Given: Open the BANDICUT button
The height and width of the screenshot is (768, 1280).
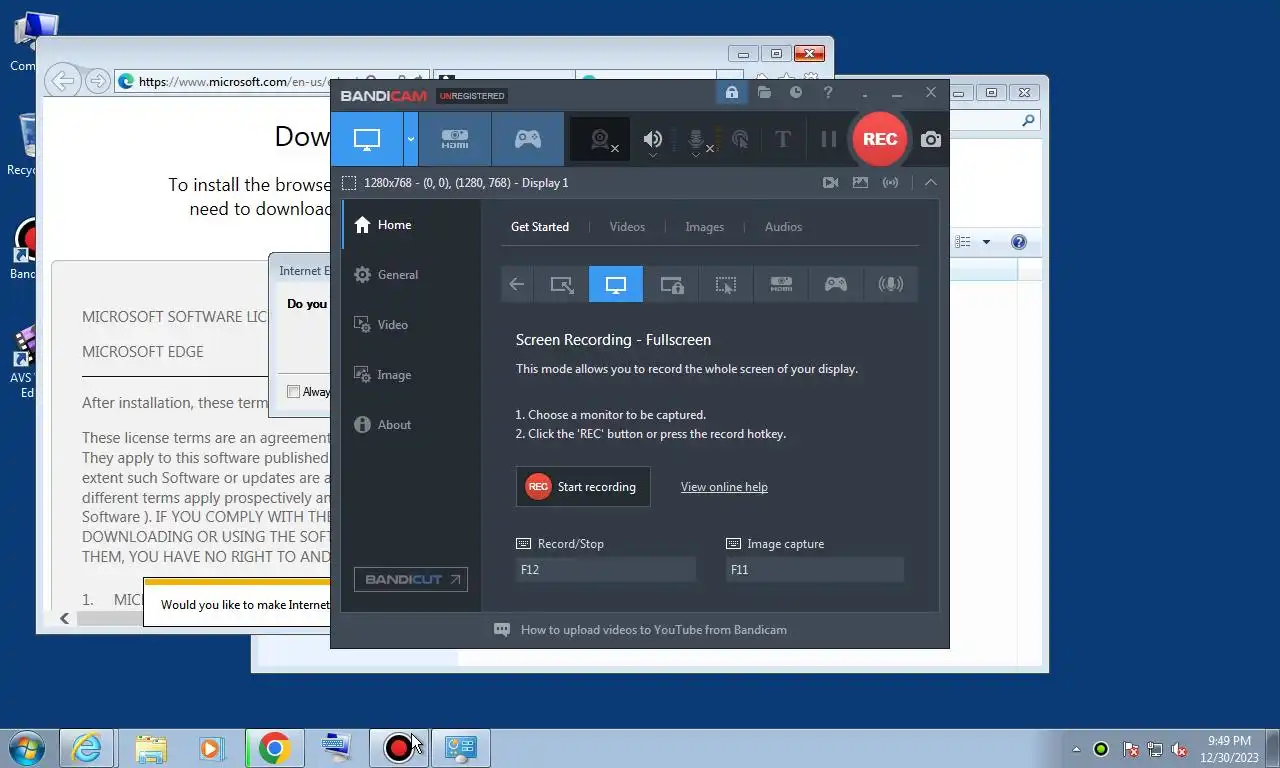Looking at the screenshot, I should [x=411, y=579].
